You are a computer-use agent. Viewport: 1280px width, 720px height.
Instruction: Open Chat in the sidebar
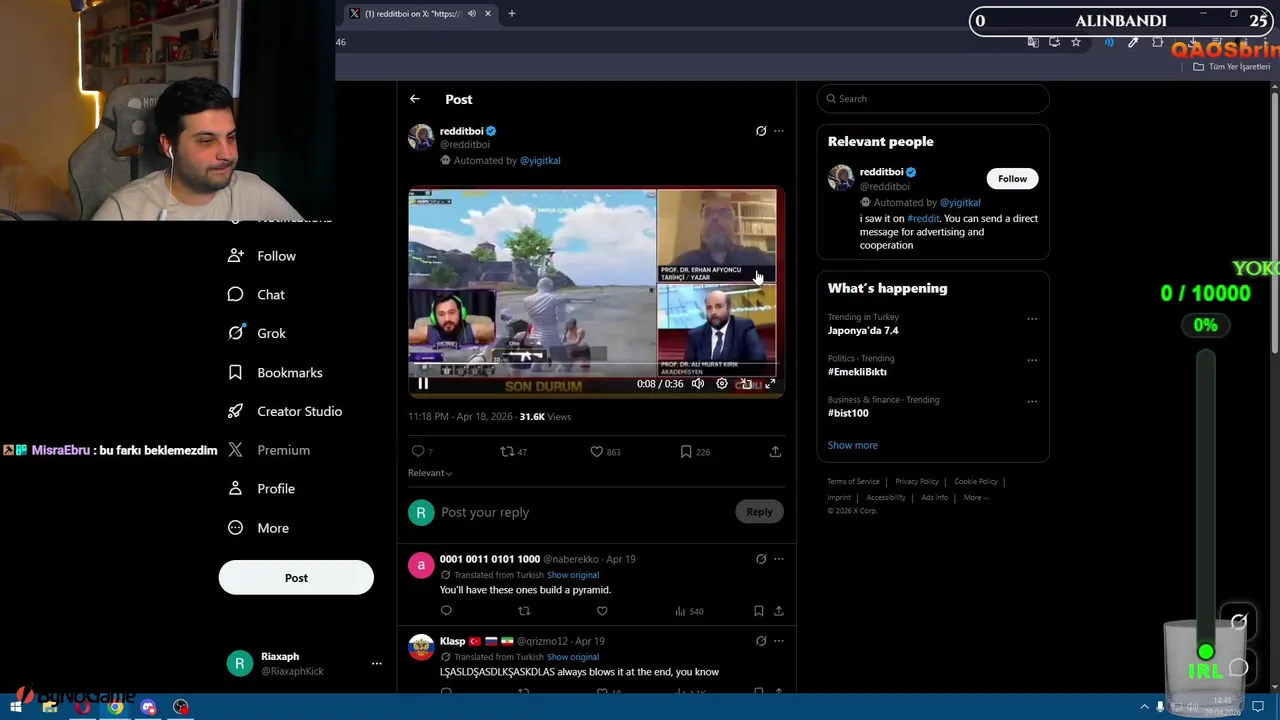(x=257, y=295)
